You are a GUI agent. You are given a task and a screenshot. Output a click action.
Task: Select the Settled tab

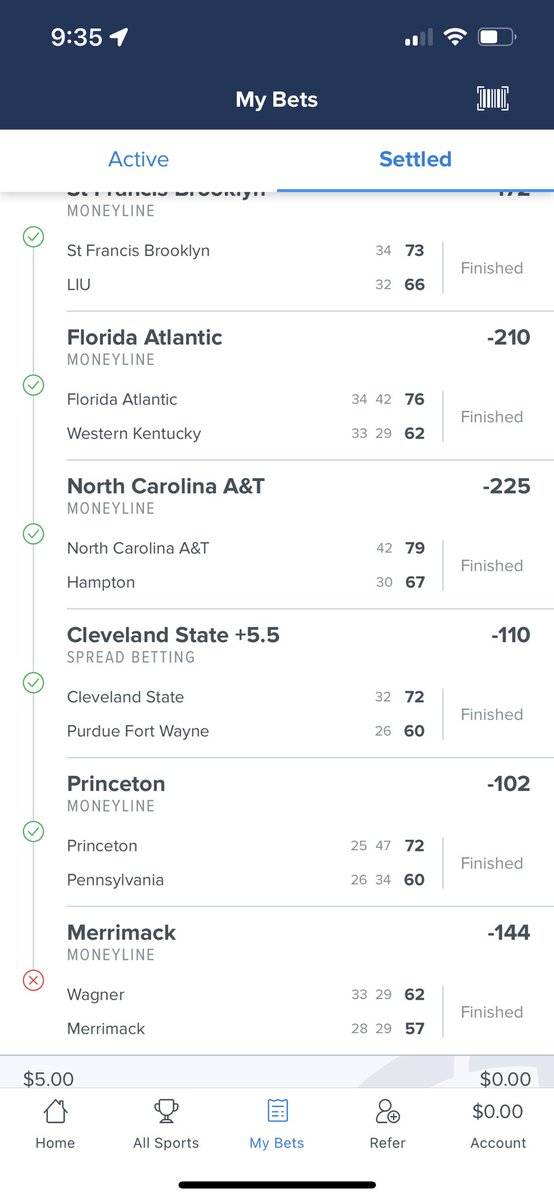(x=415, y=159)
